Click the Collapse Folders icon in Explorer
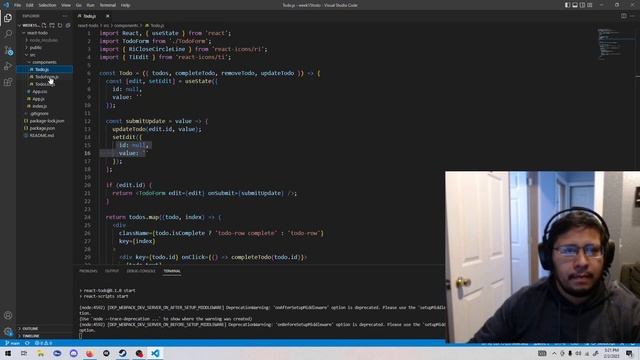Viewport: 640px width, 360px height. tap(68, 25)
